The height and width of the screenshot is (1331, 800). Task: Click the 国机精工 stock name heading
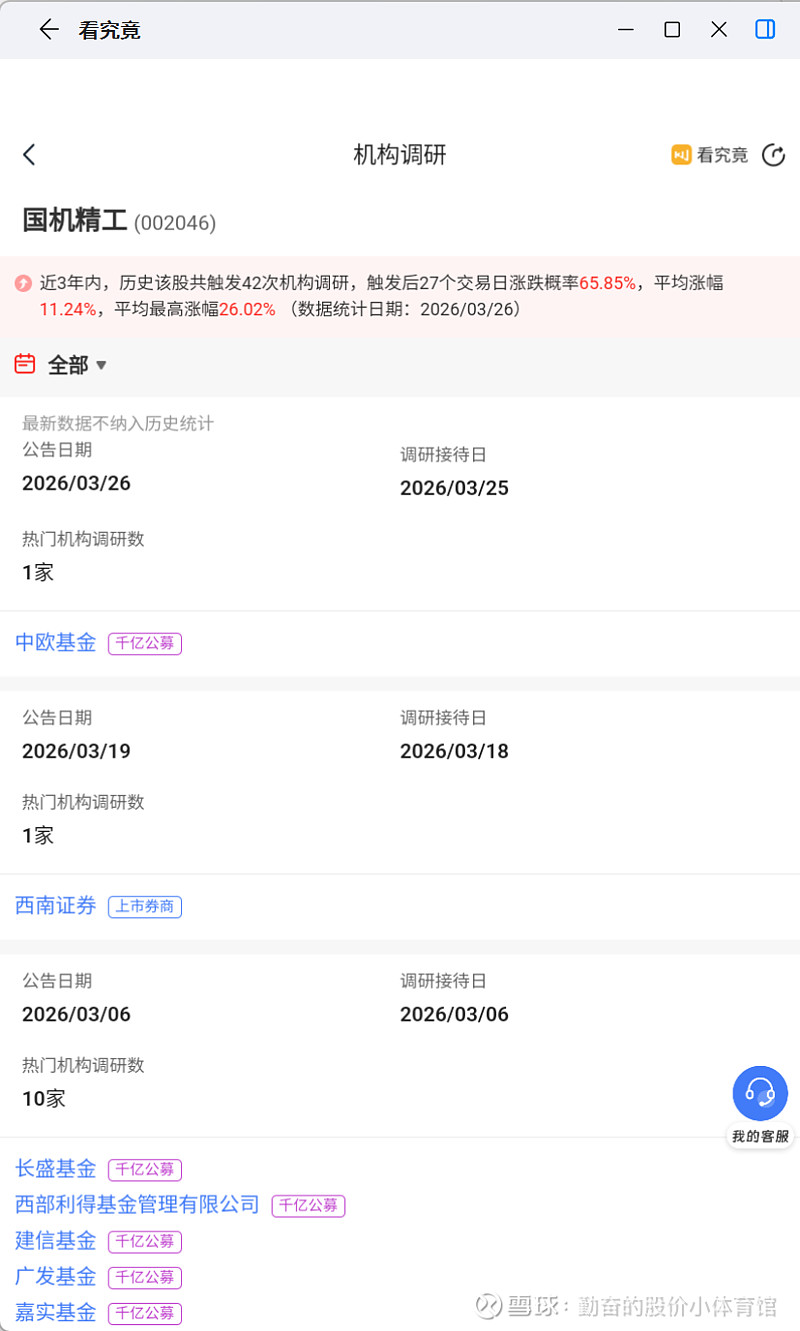click(x=75, y=221)
